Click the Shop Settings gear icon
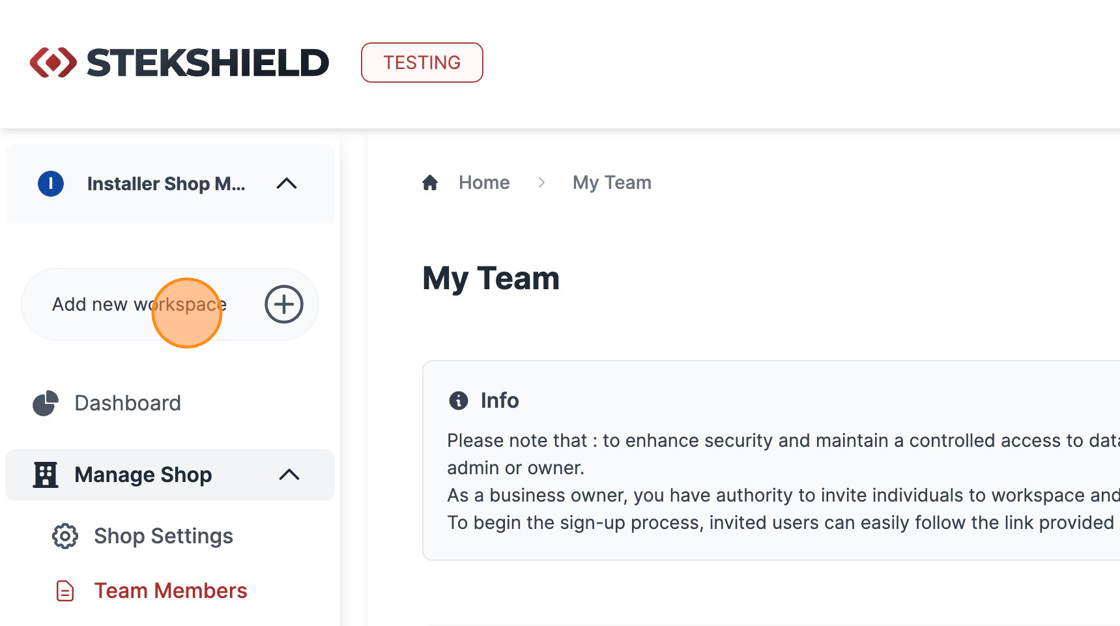Viewport: 1120px width, 626px height. click(x=65, y=536)
